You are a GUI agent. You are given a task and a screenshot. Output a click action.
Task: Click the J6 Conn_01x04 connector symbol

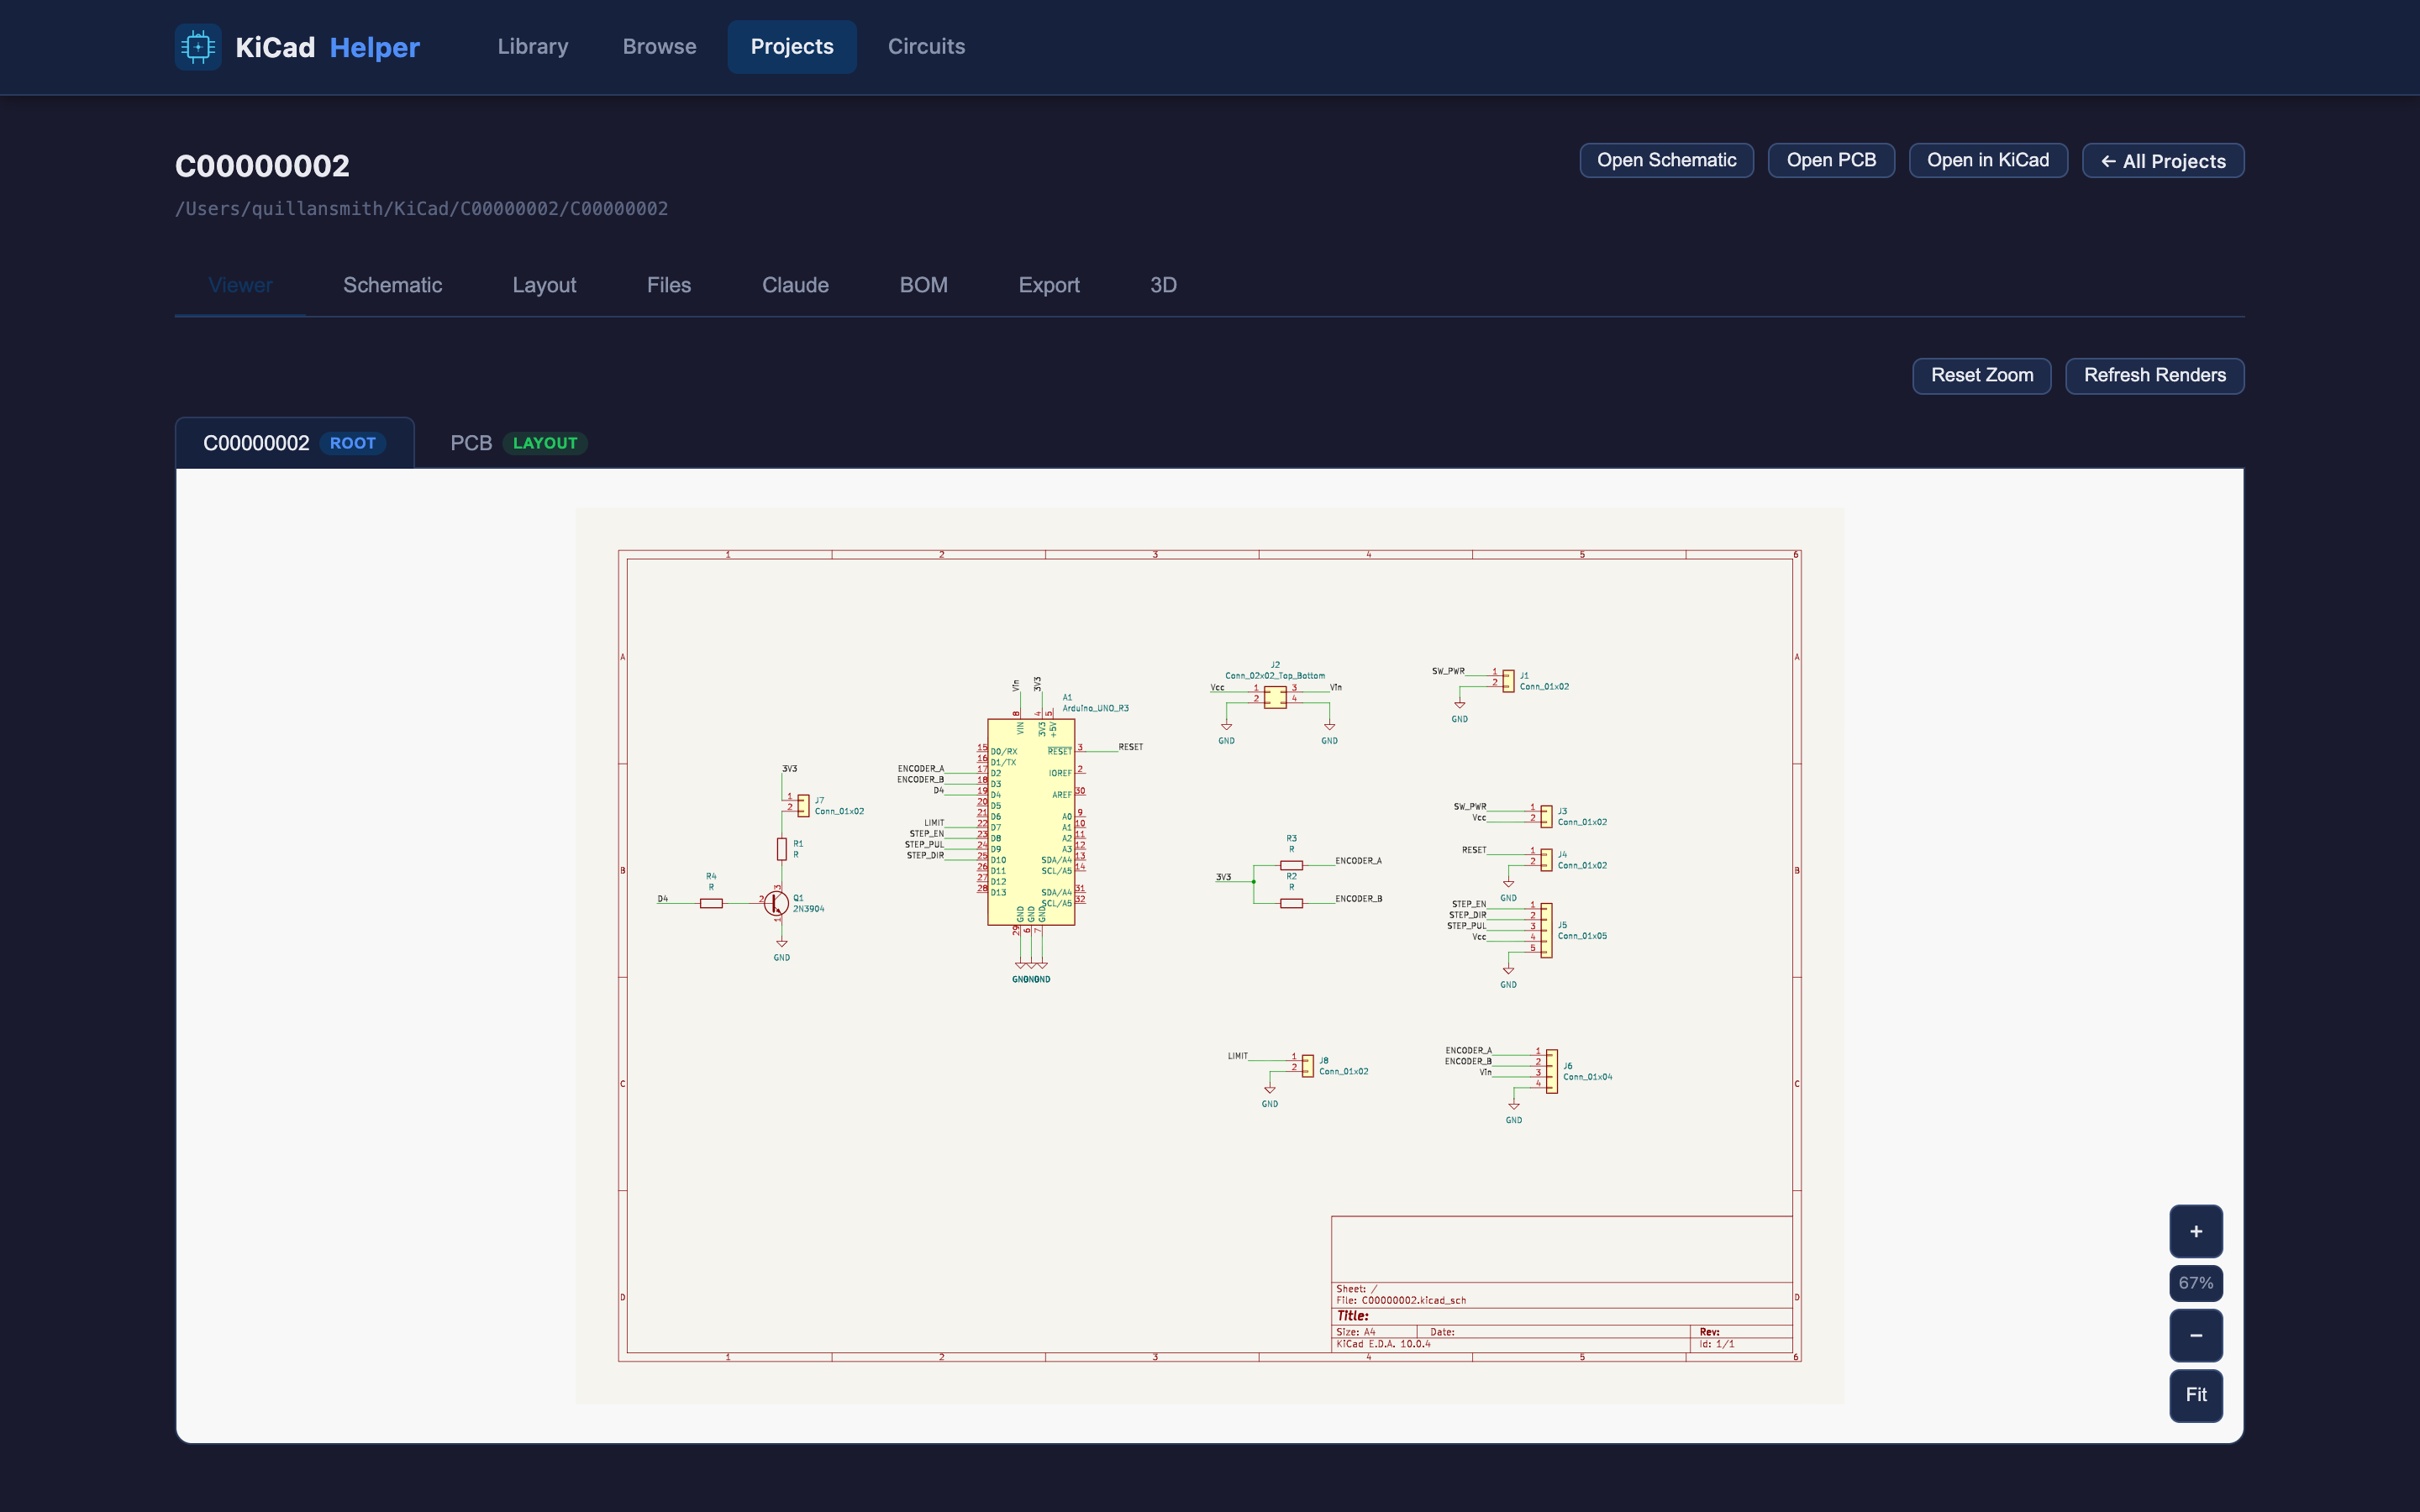(1551, 1071)
